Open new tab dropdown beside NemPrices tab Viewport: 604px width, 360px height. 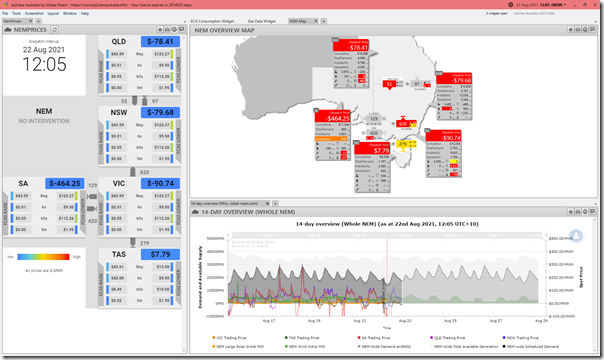[39, 21]
